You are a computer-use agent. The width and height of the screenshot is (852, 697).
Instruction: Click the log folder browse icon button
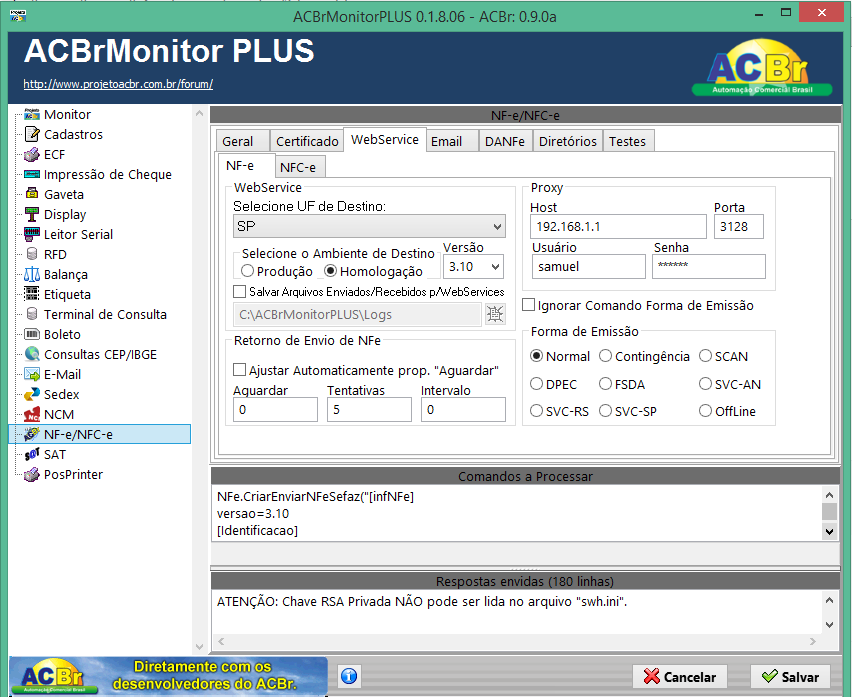click(495, 314)
